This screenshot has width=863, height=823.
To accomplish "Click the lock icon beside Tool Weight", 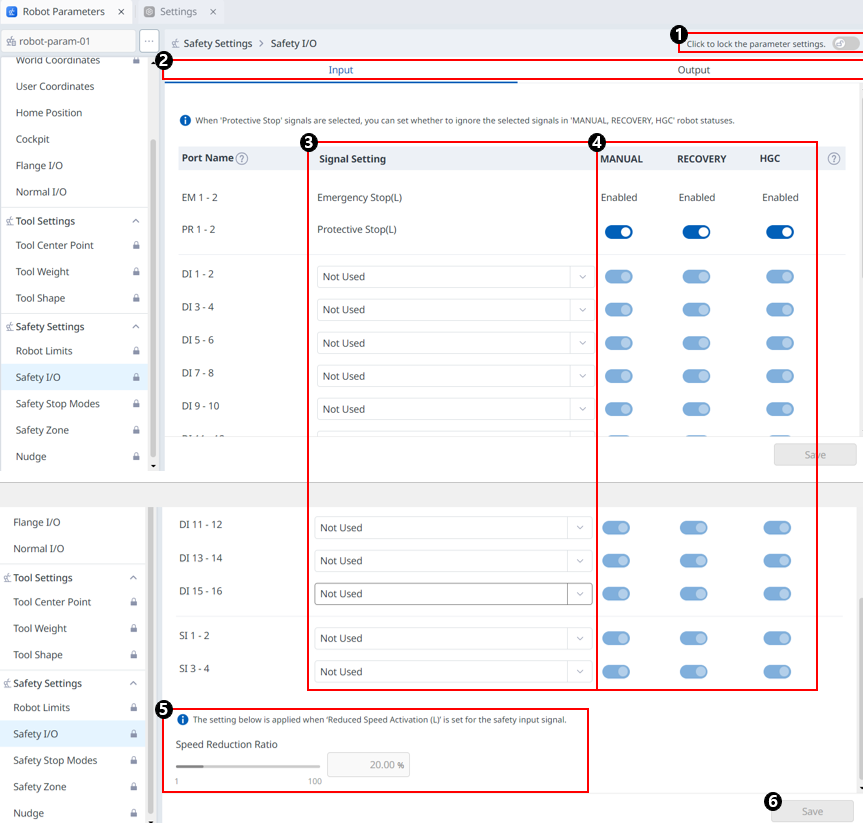I will pyautogui.click(x=136, y=272).
